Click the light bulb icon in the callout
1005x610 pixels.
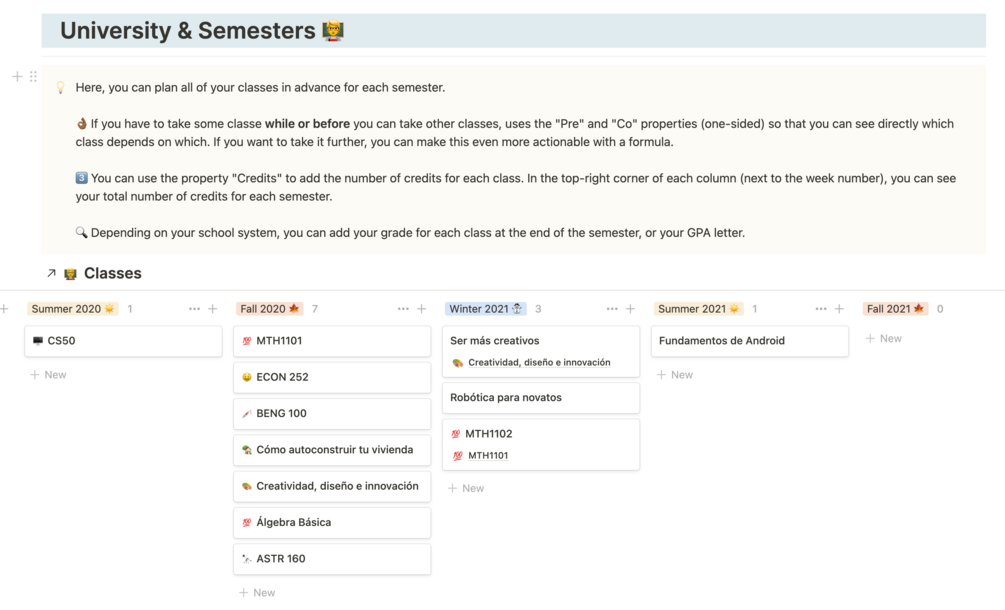pos(60,88)
